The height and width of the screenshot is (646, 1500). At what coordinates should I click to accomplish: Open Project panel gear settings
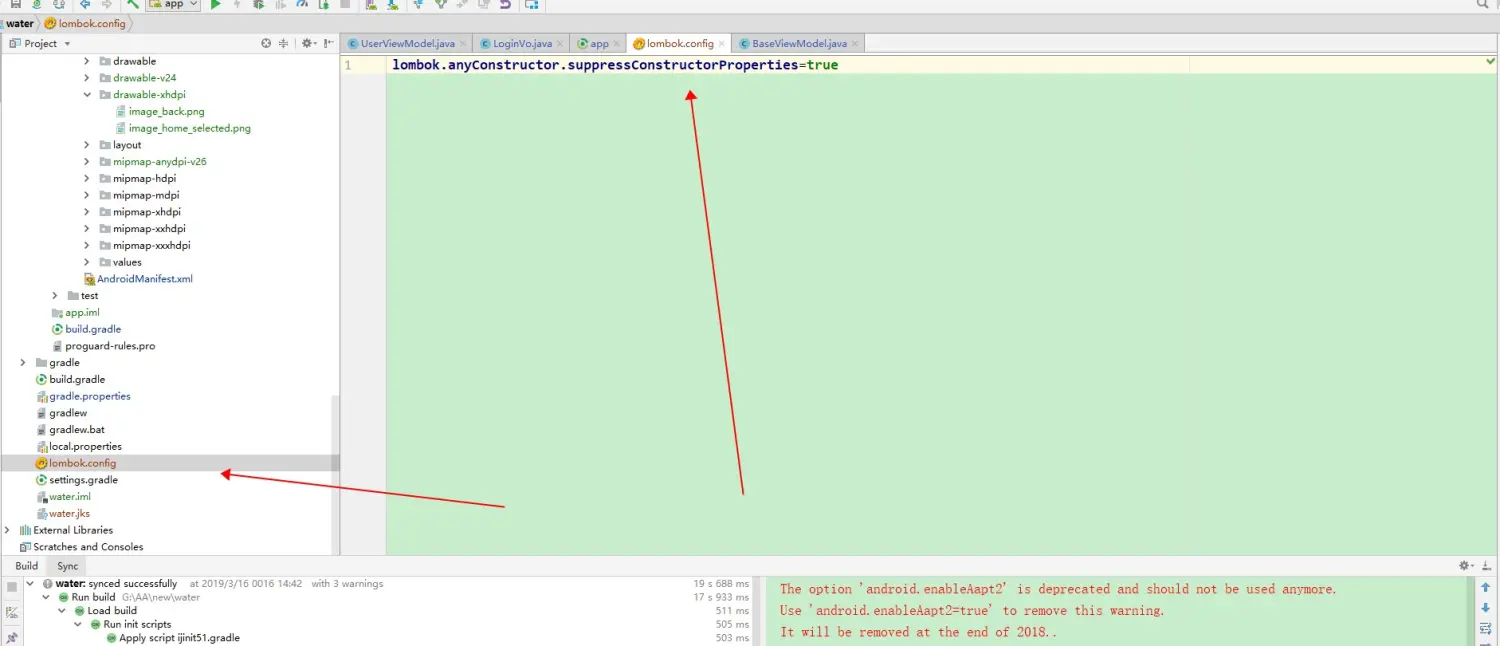(308, 43)
